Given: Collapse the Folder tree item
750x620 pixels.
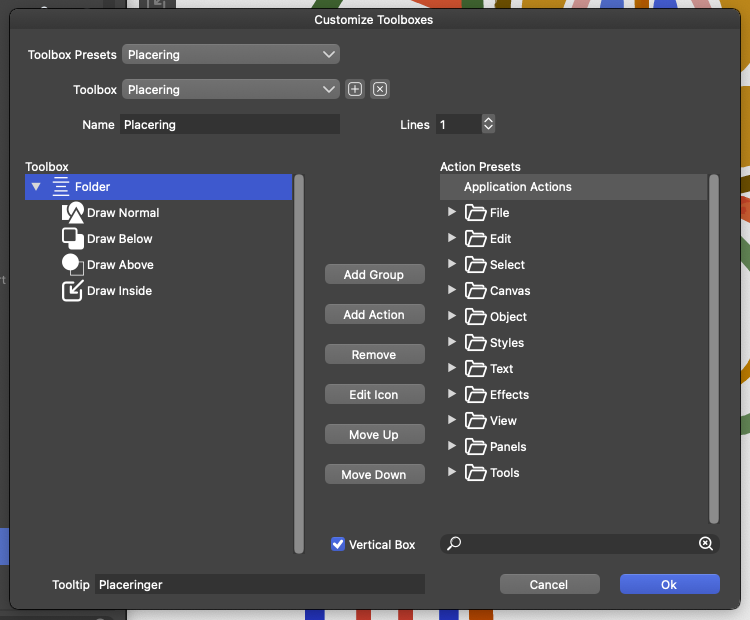Looking at the screenshot, I should 36,187.
